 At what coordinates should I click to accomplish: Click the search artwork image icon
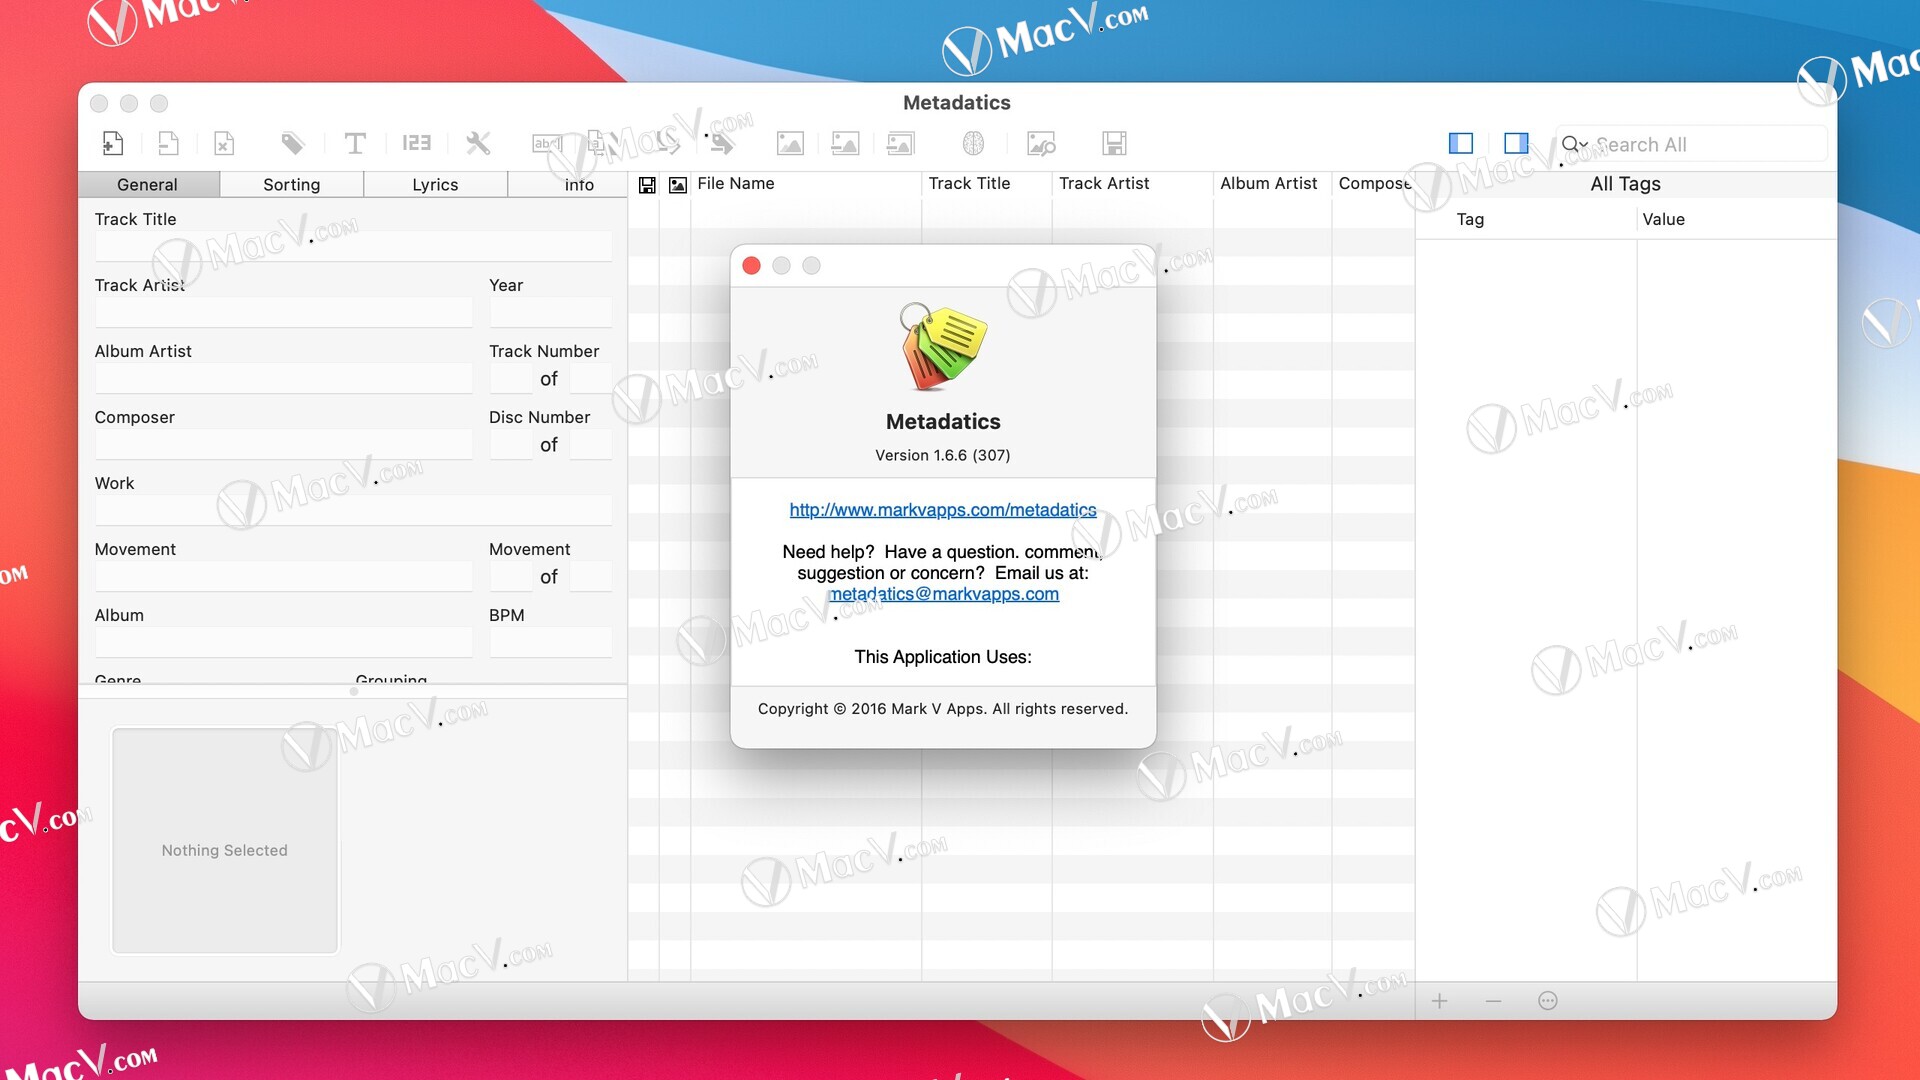[1041, 144]
